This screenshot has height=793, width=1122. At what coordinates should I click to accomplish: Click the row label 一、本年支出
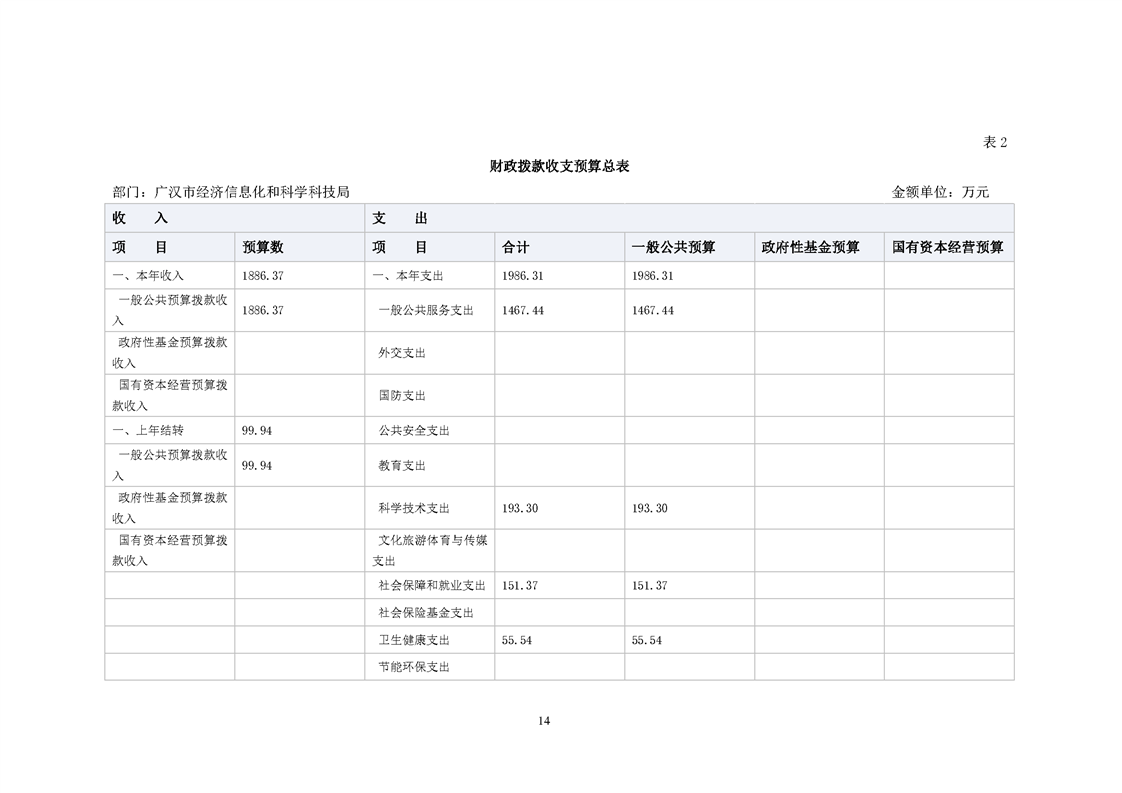408,276
